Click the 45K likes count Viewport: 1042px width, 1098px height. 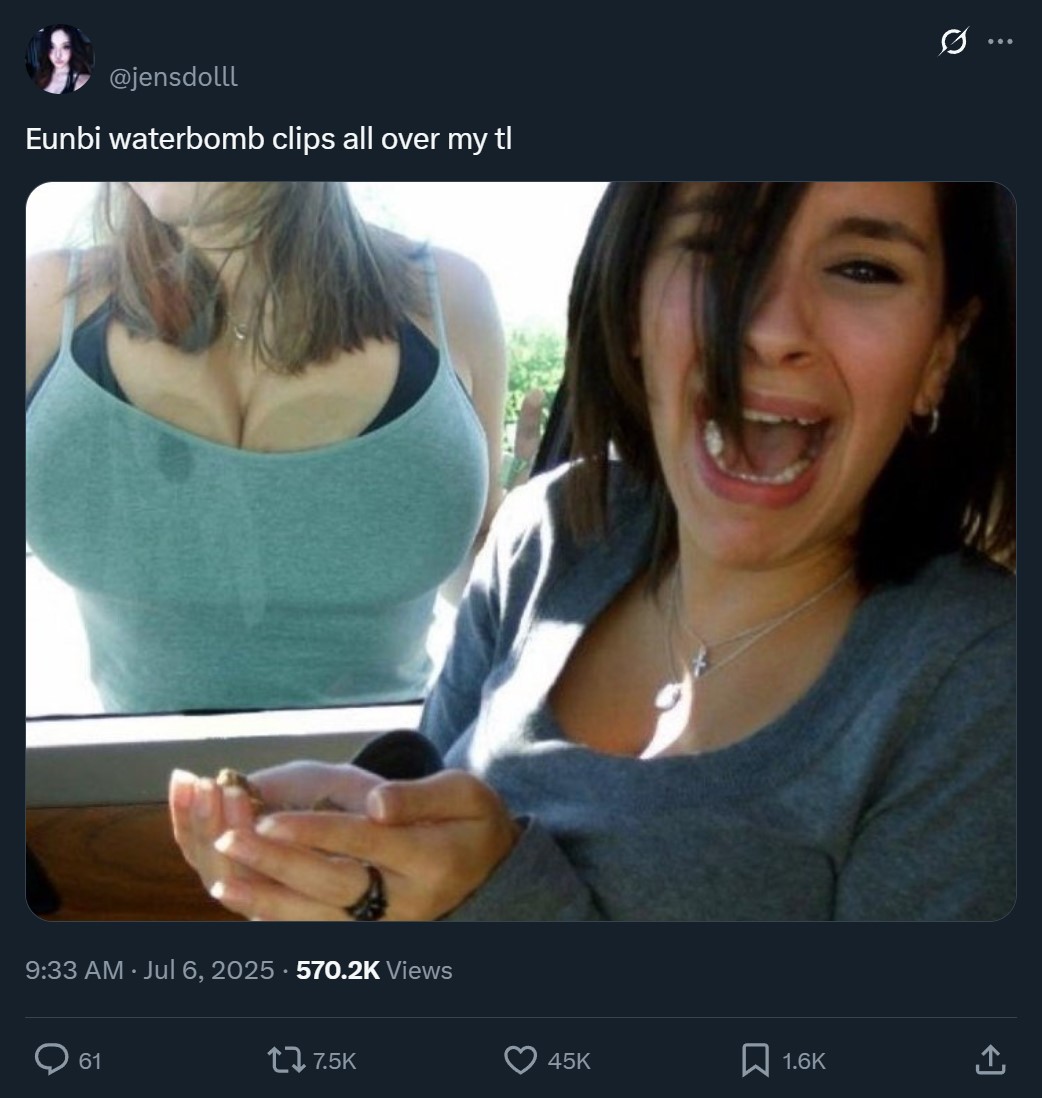point(569,1061)
